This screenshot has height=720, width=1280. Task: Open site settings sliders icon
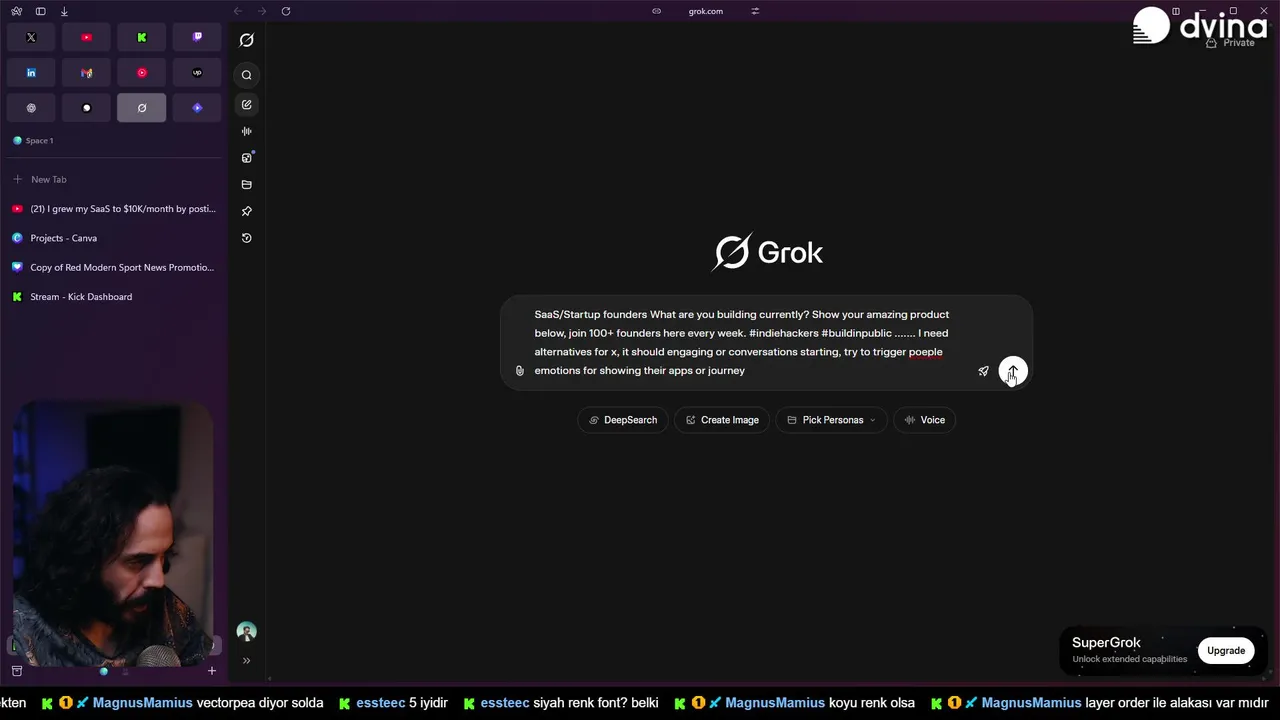[x=755, y=11]
